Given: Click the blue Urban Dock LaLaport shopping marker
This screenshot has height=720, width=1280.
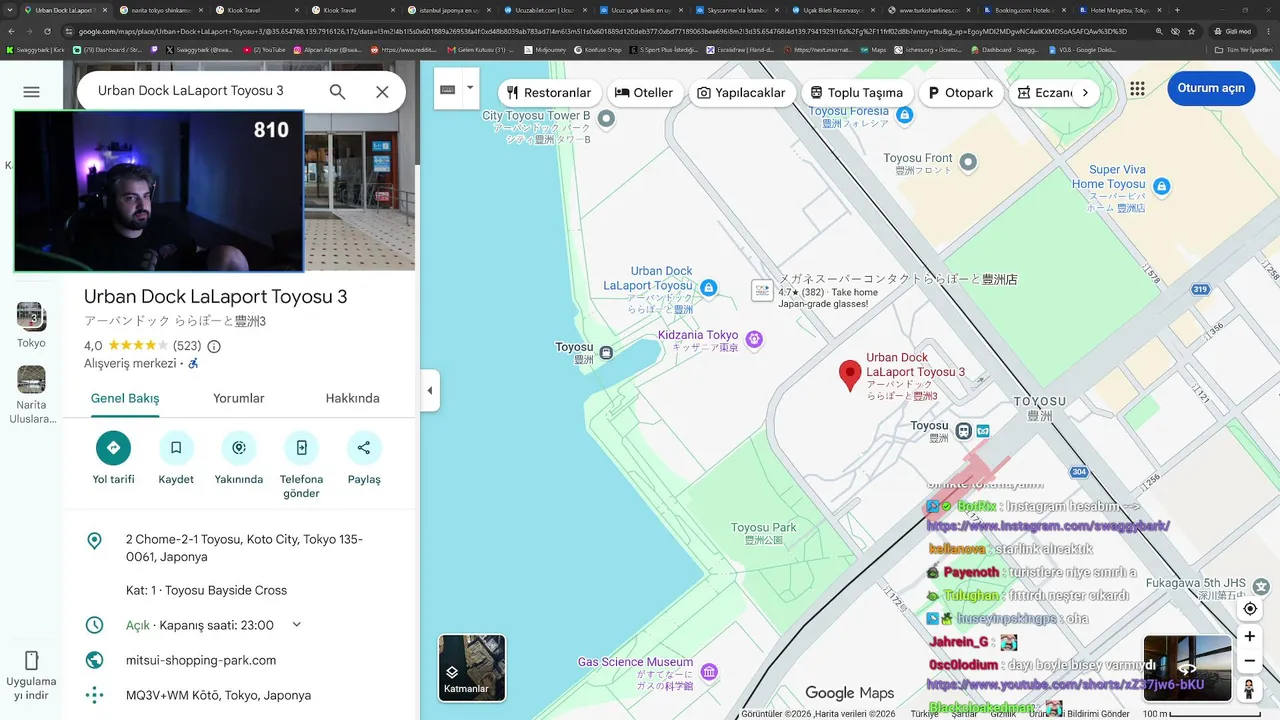Looking at the screenshot, I should point(709,288).
